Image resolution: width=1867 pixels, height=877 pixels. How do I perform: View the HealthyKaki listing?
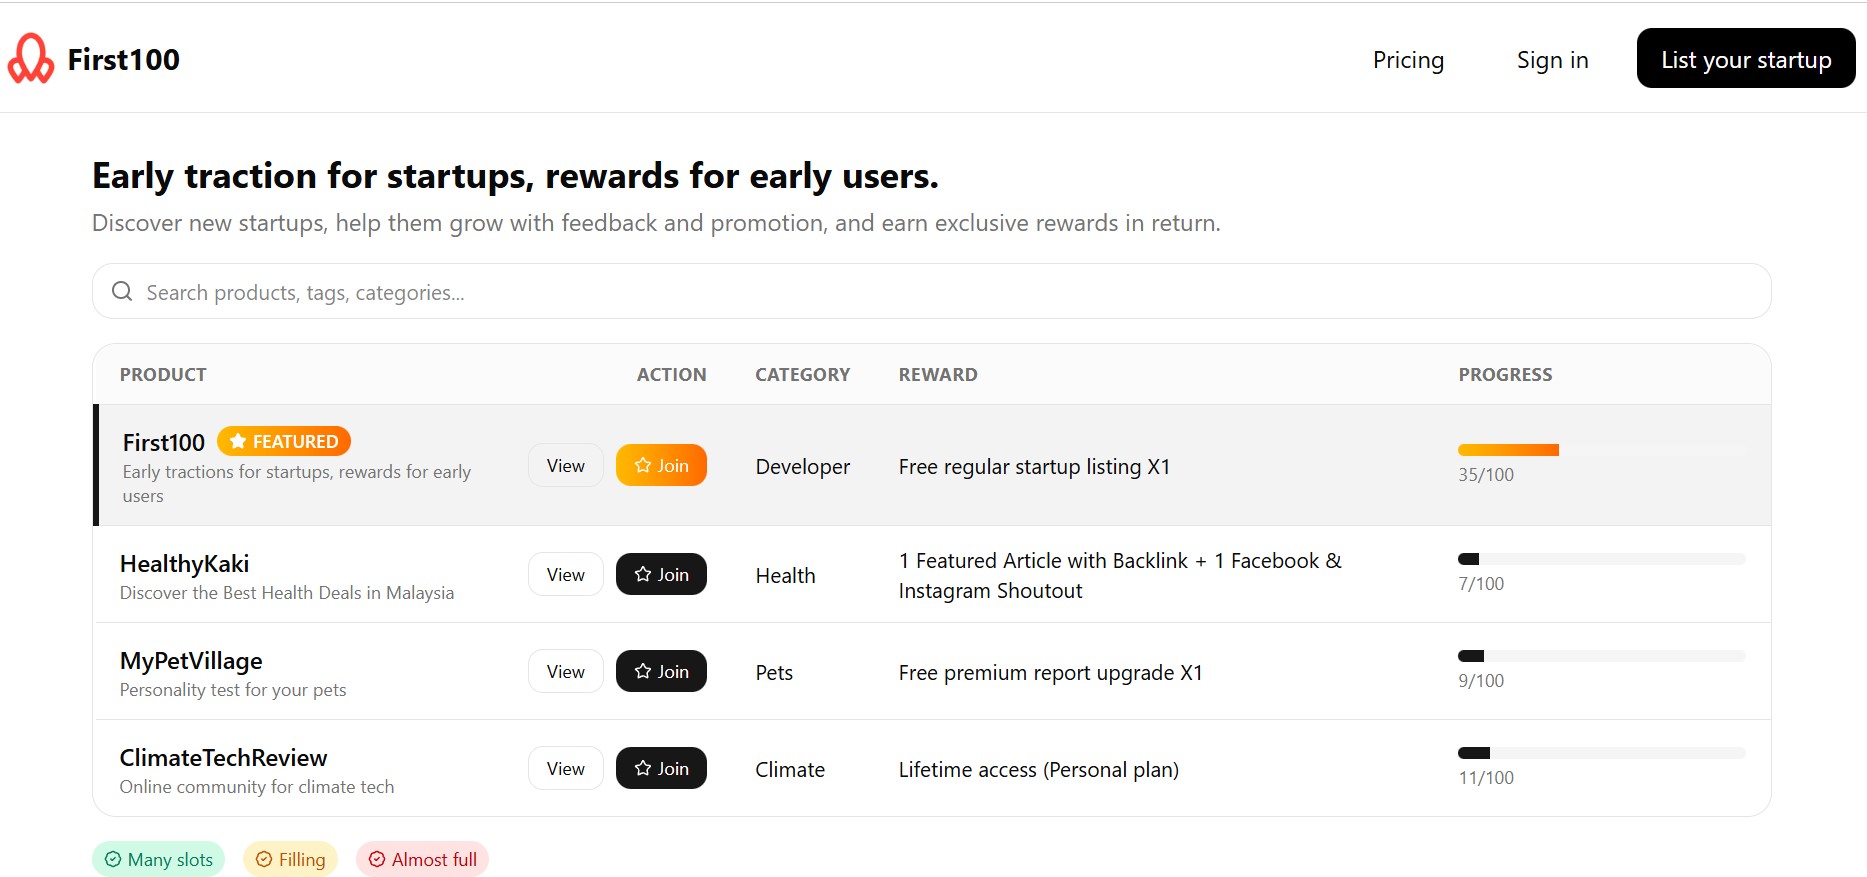point(565,575)
